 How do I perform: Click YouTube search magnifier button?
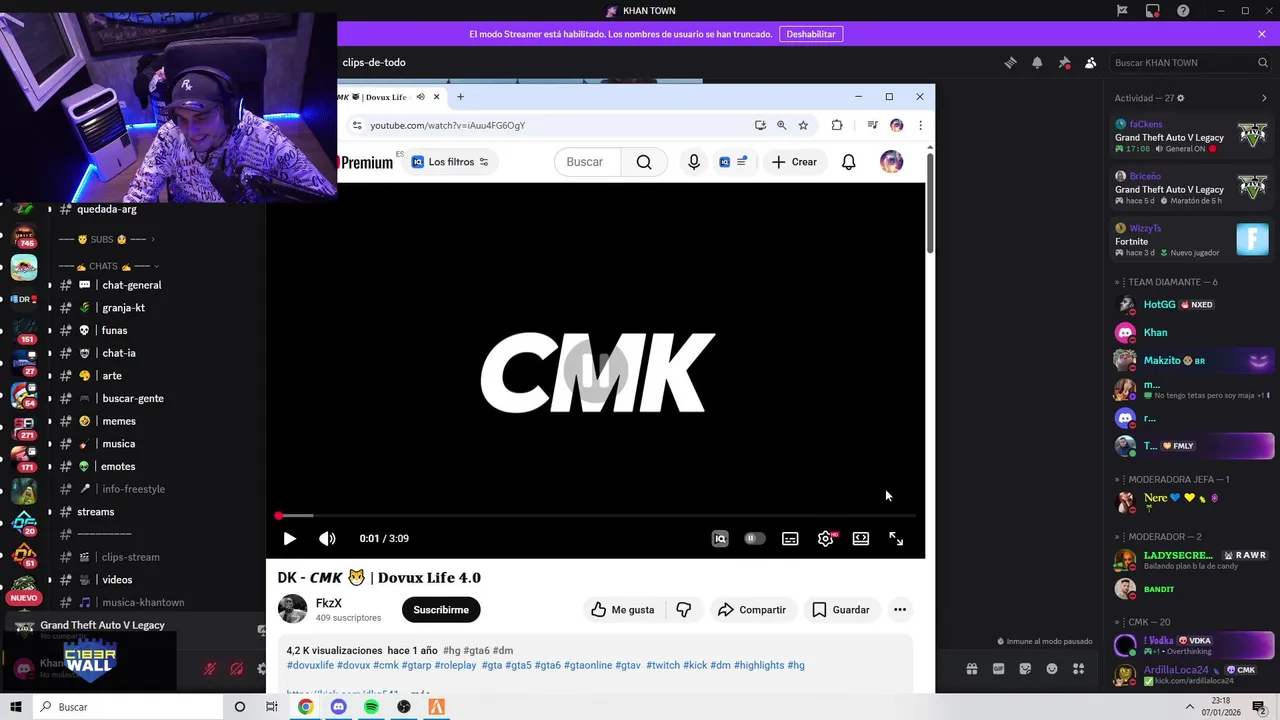pyautogui.click(x=644, y=162)
